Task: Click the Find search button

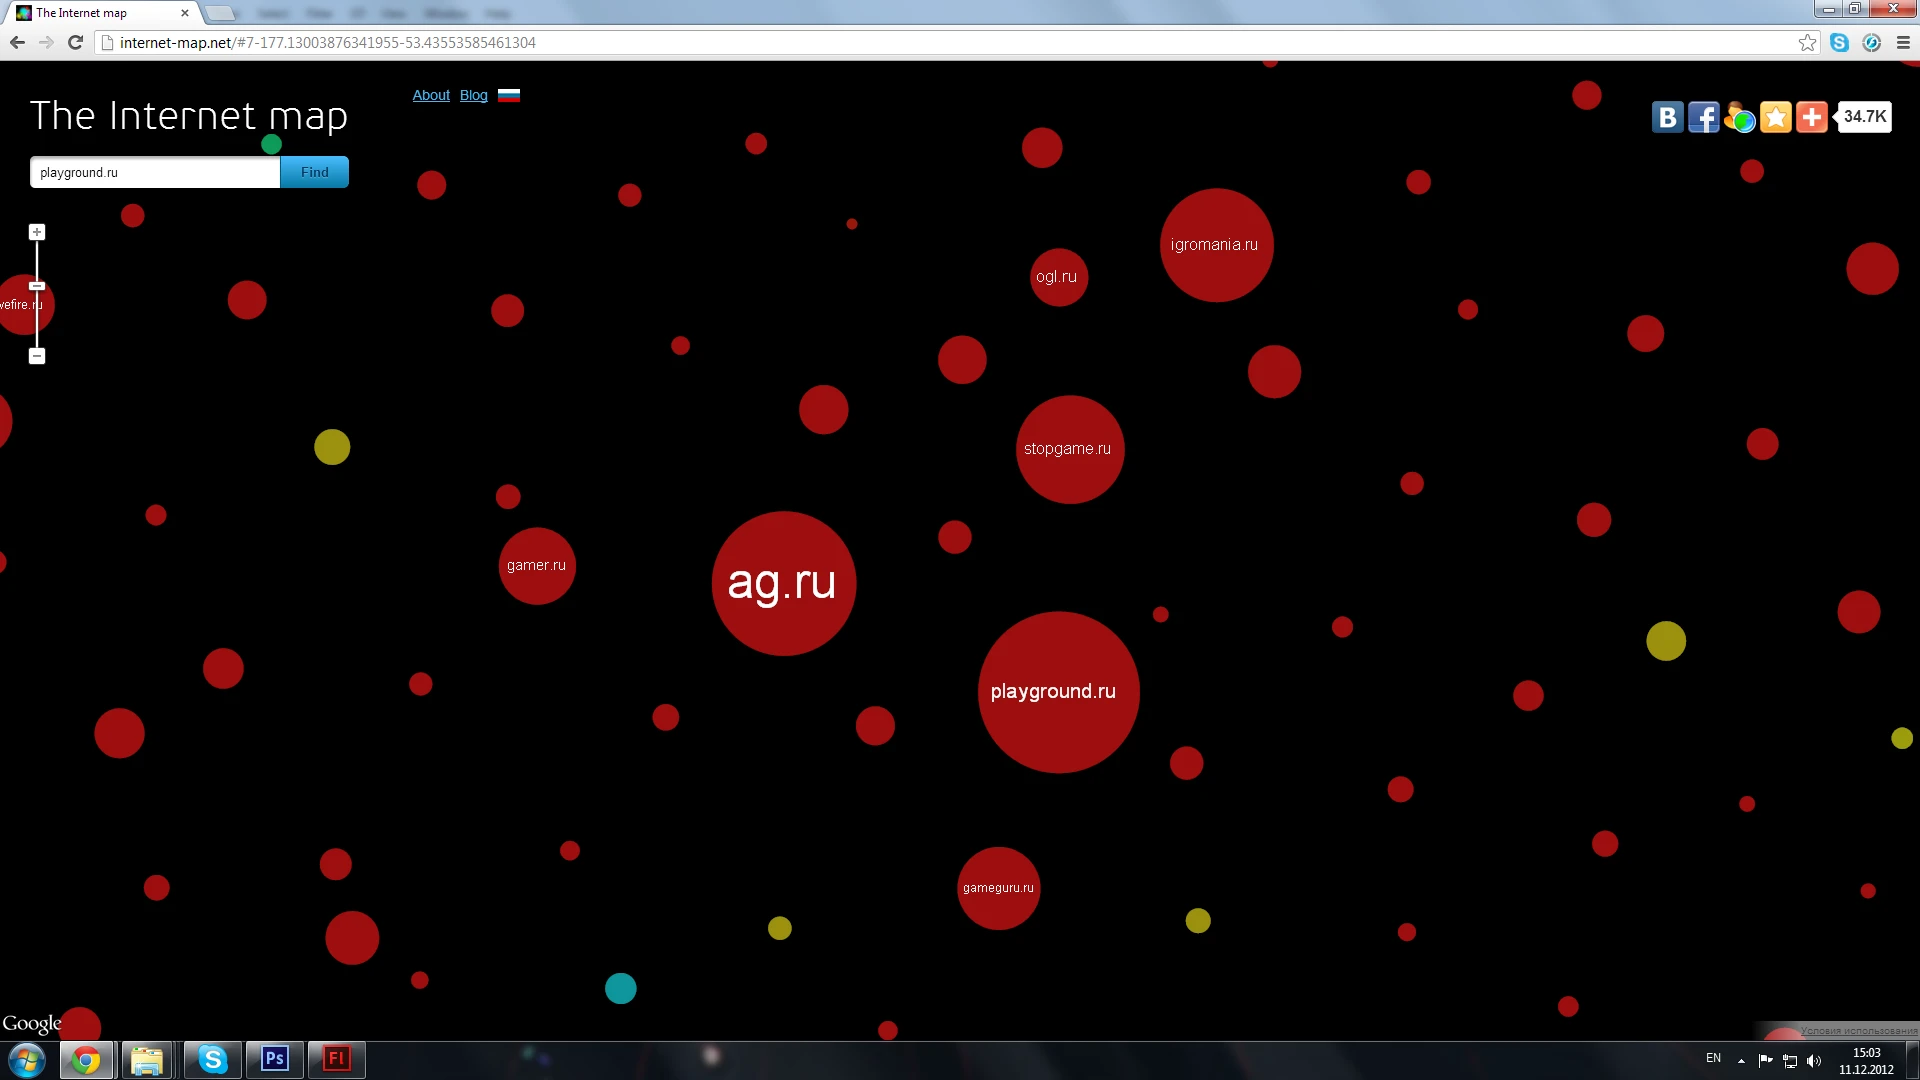Action: [314, 172]
